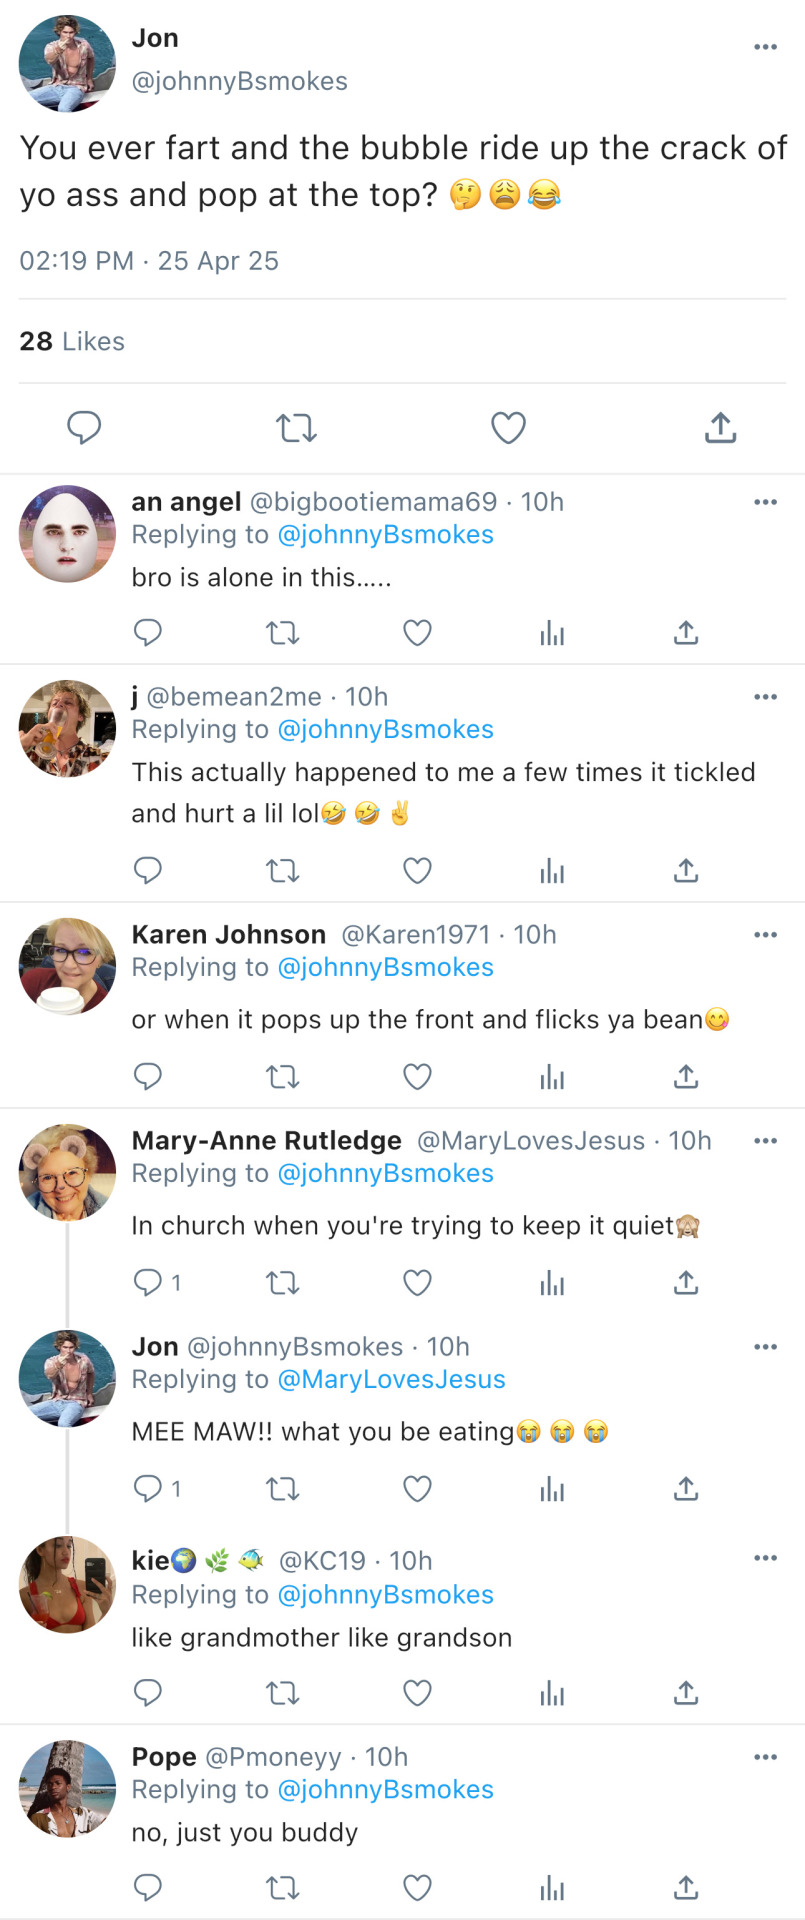The height and width of the screenshot is (1920, 805).
Task: Open the @johnnyBsmokes link in Pope's reply
Action: 385,1790
